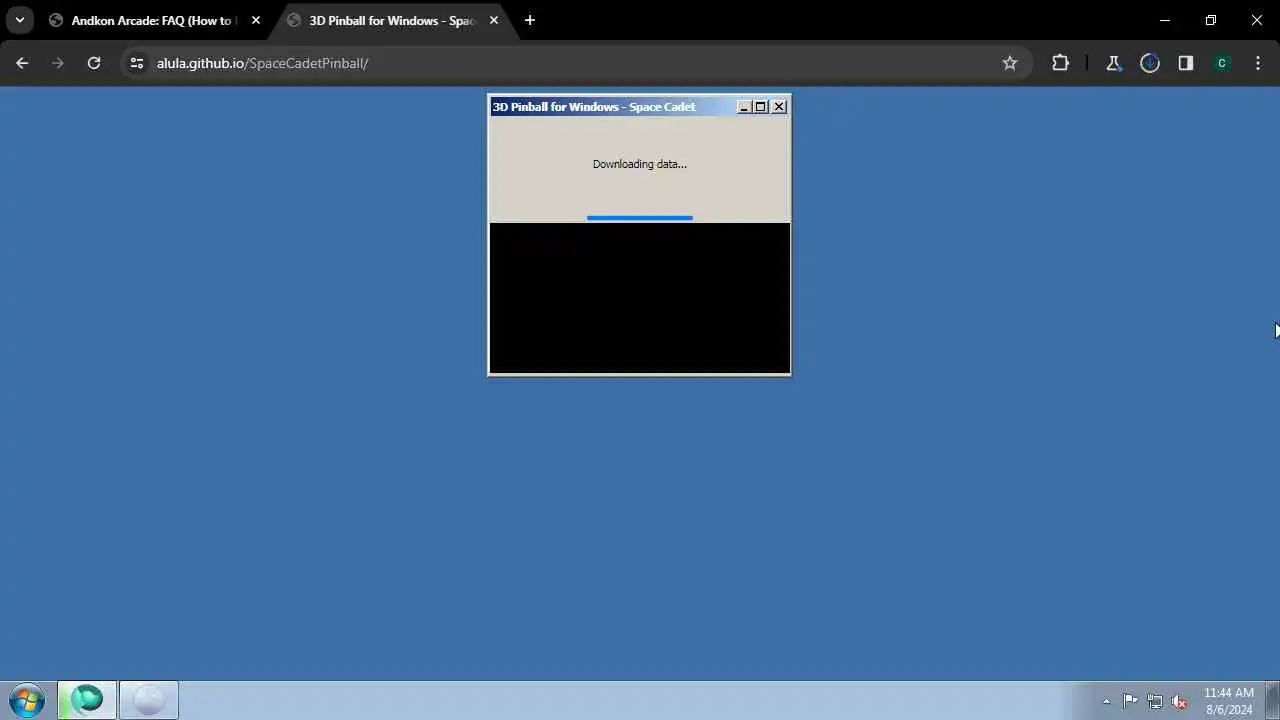
Task: Click the black pinball game canvas
Action: 640,298
